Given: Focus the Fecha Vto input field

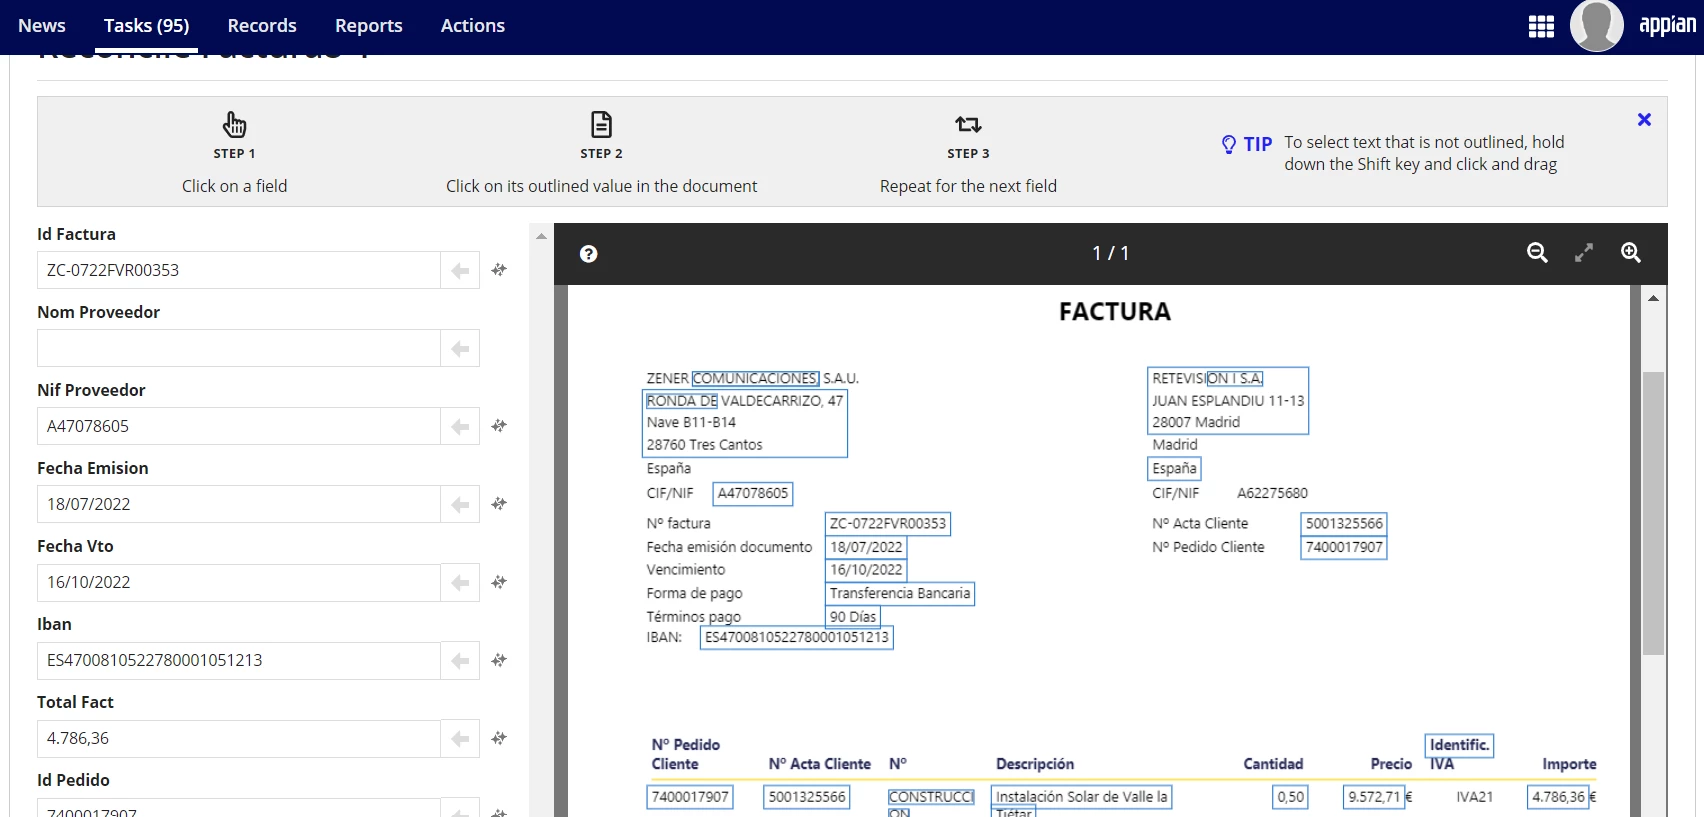Looking at the screenshot, I should [x=239, y=582].
